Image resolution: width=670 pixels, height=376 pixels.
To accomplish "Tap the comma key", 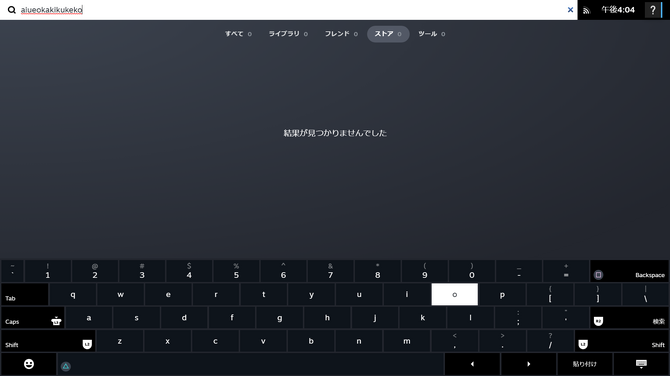I will tap(455, 341).
